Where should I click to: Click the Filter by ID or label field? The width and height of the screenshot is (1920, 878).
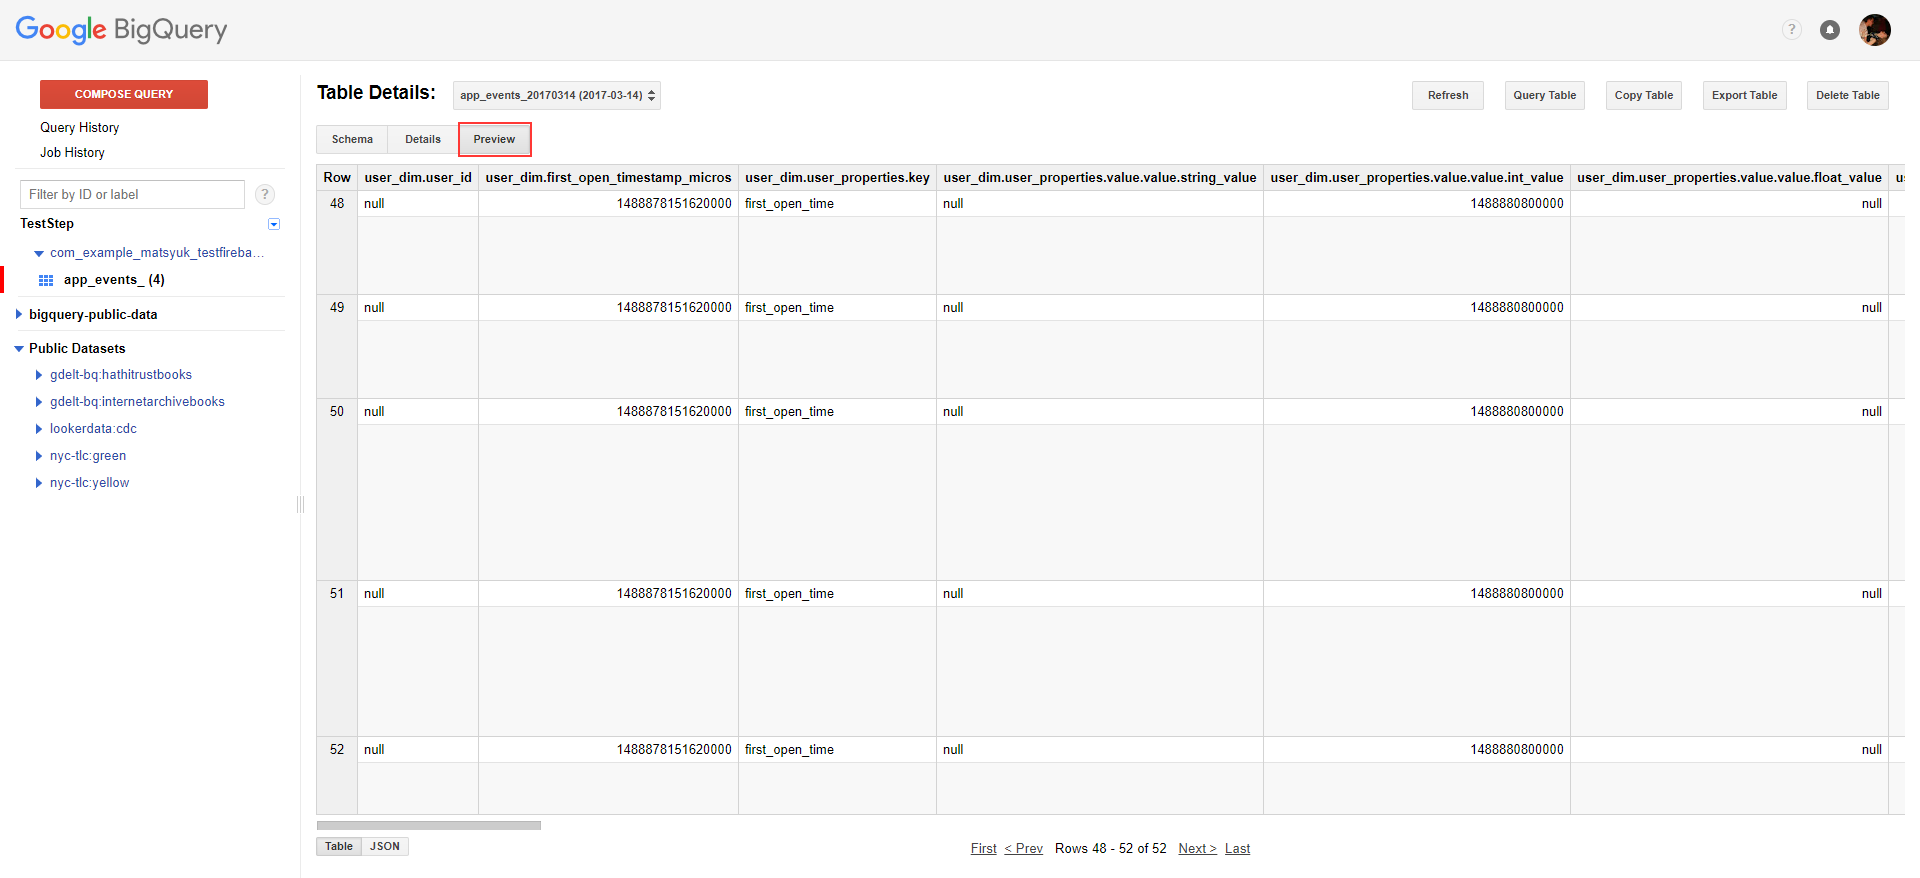coord(132,194)
